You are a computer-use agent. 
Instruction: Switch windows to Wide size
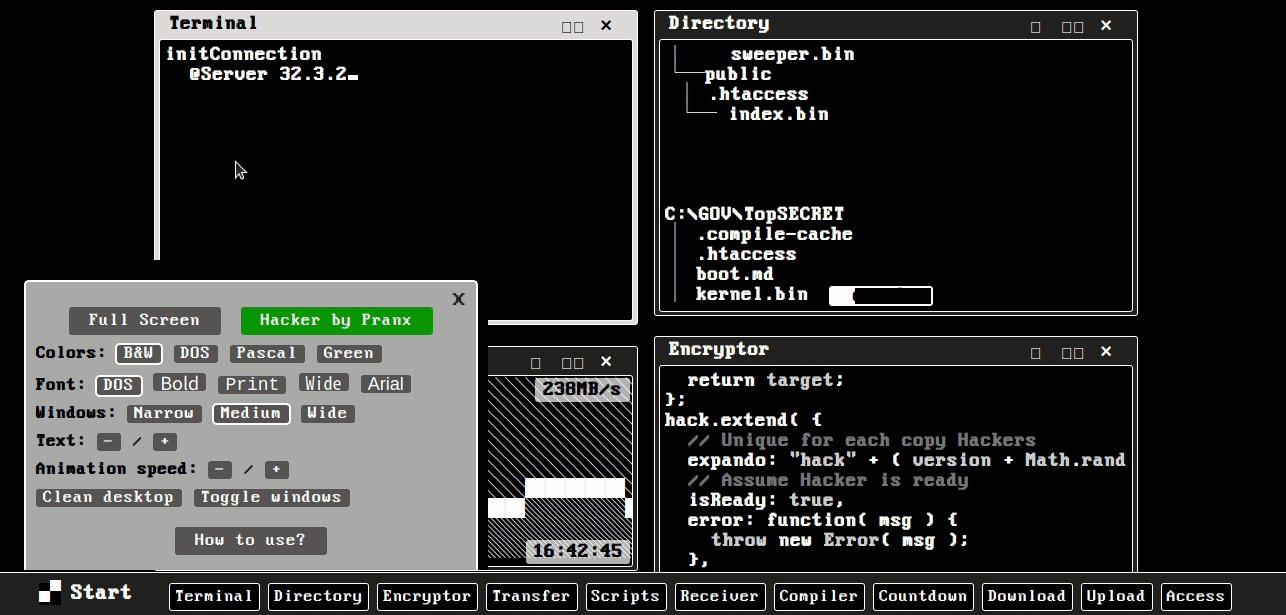point(327,413)
